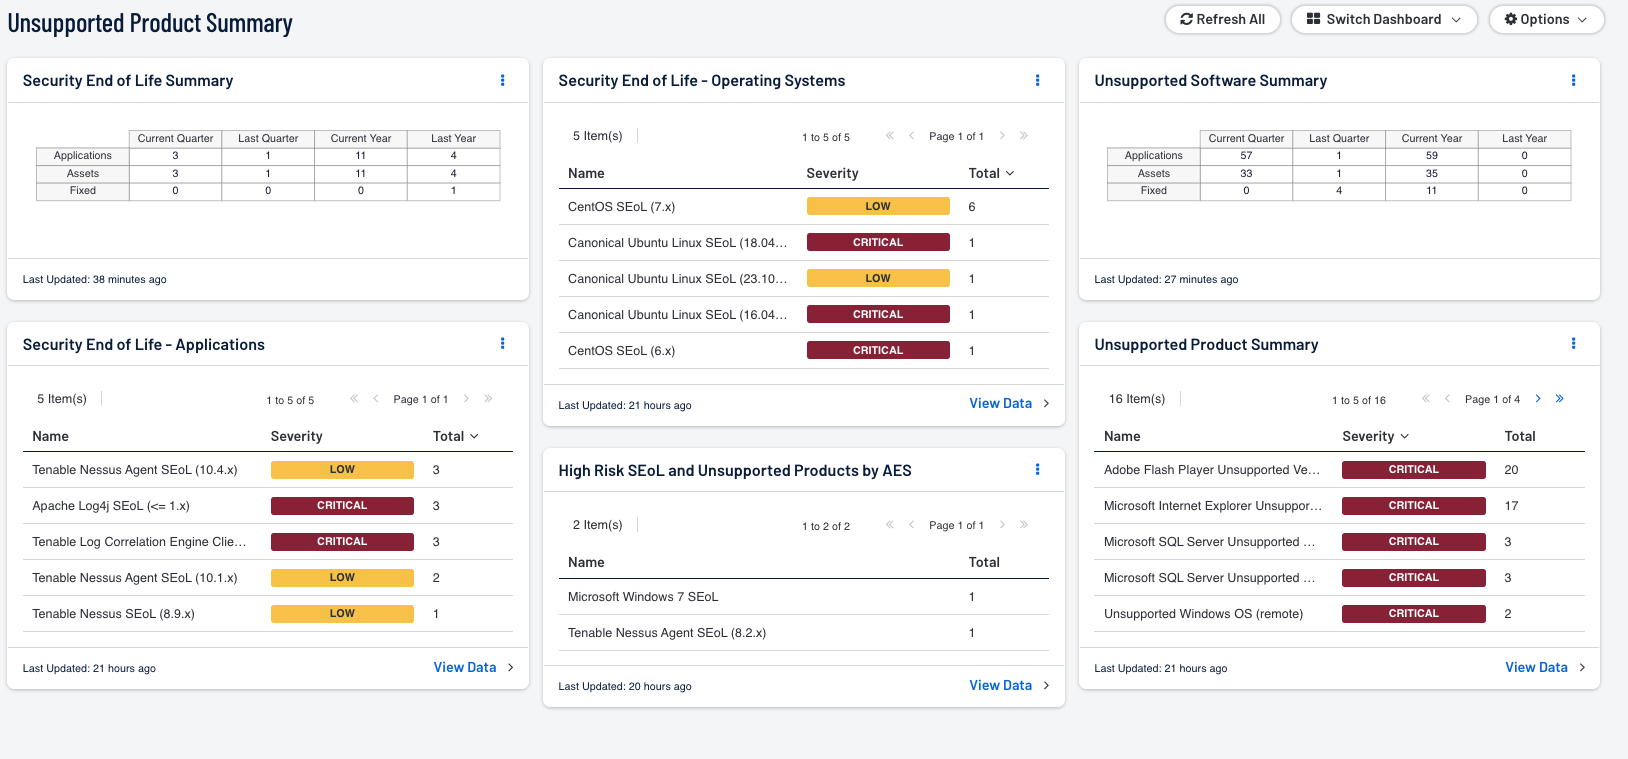The width and height of the screenshot is (1628, 759).
Task: Click View Data in Unsupported Product Summary widget
Action: click(1545, 667)
